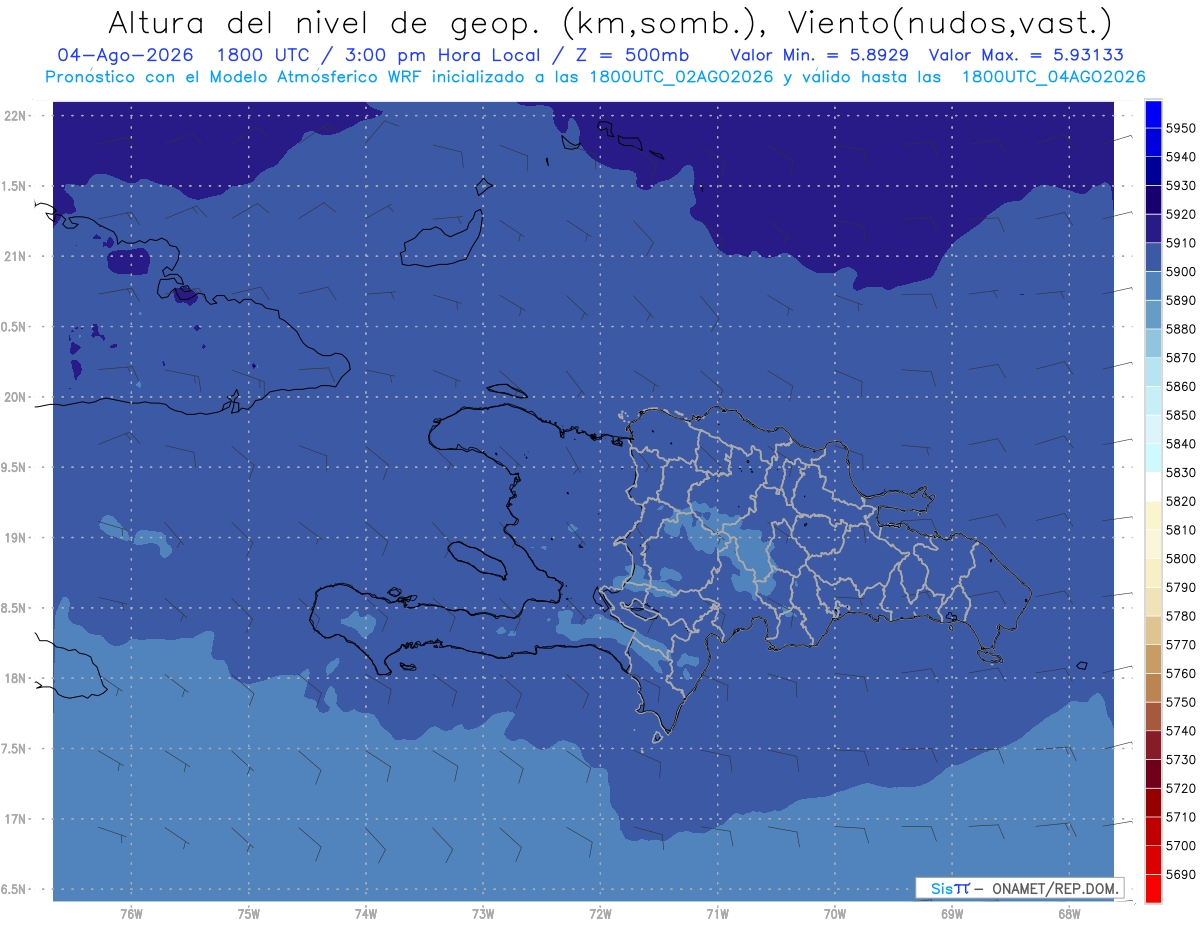Click the '5900' color scale value
Image resolution: width=1200 pixels, height=927 pixels.
1180,272
